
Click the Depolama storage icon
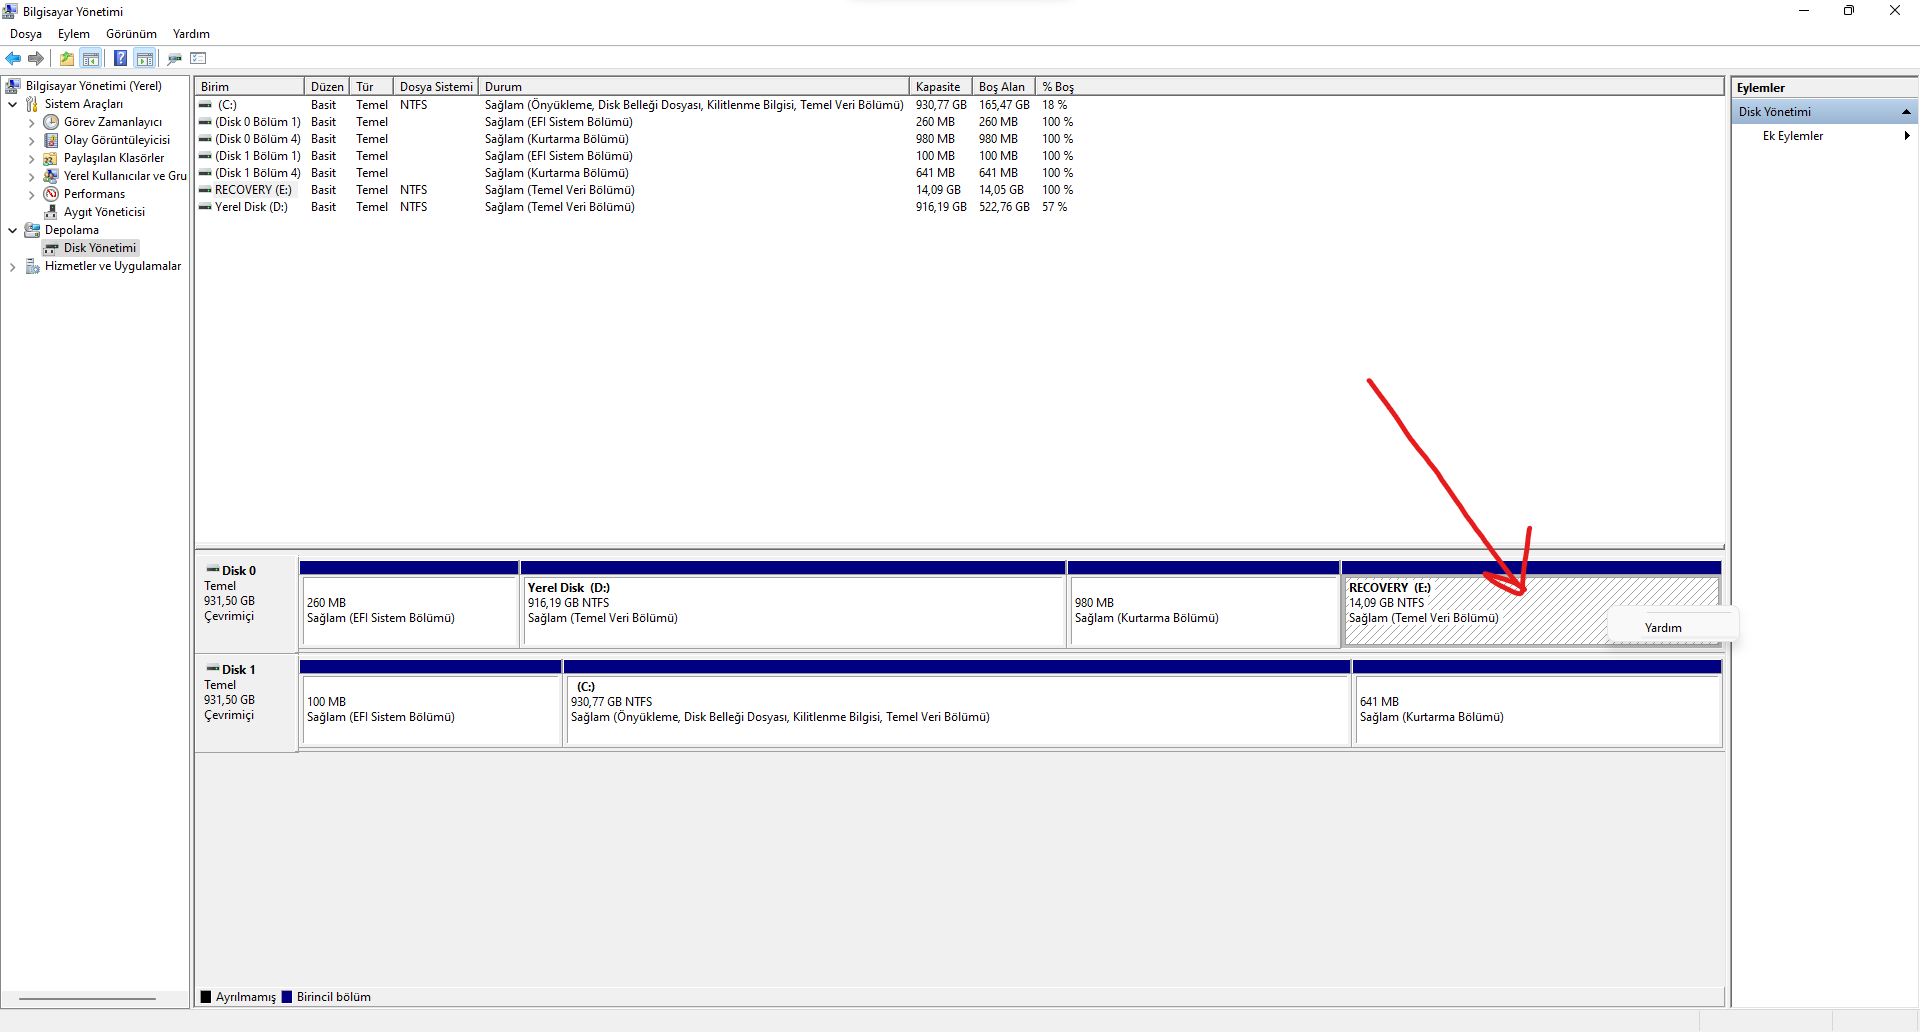(x=32, y=230)
